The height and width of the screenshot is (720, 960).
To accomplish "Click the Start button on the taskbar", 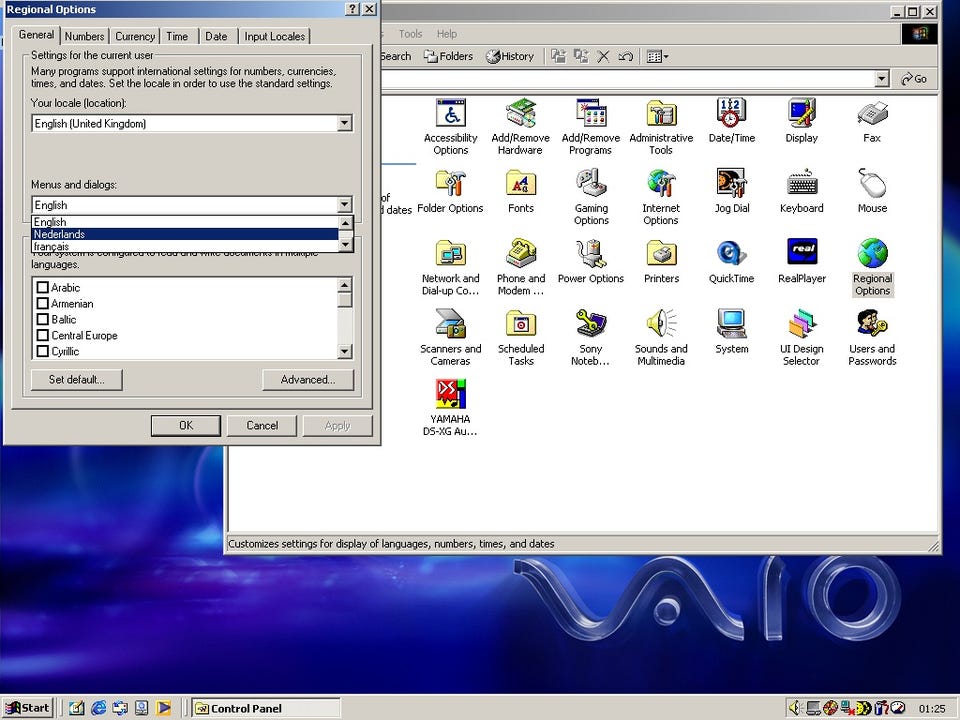I will (x=28, y=708).
